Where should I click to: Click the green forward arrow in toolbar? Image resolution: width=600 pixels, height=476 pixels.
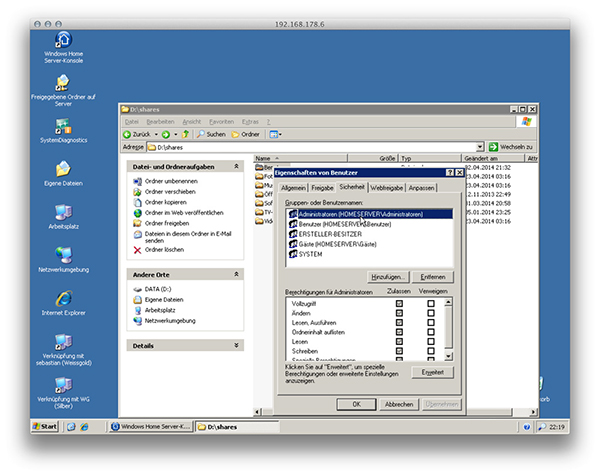[166, 134]
